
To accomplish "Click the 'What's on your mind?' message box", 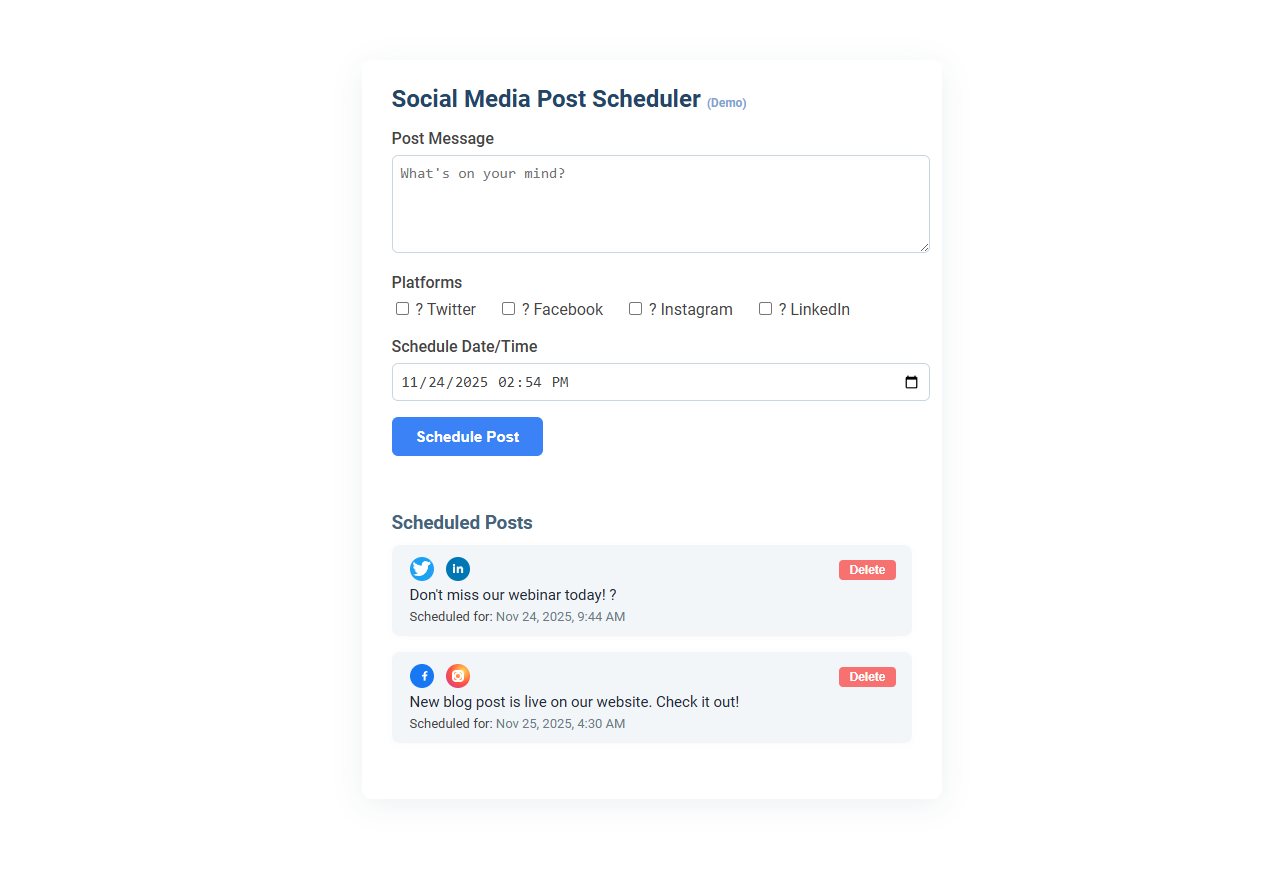I will (660, 203).
